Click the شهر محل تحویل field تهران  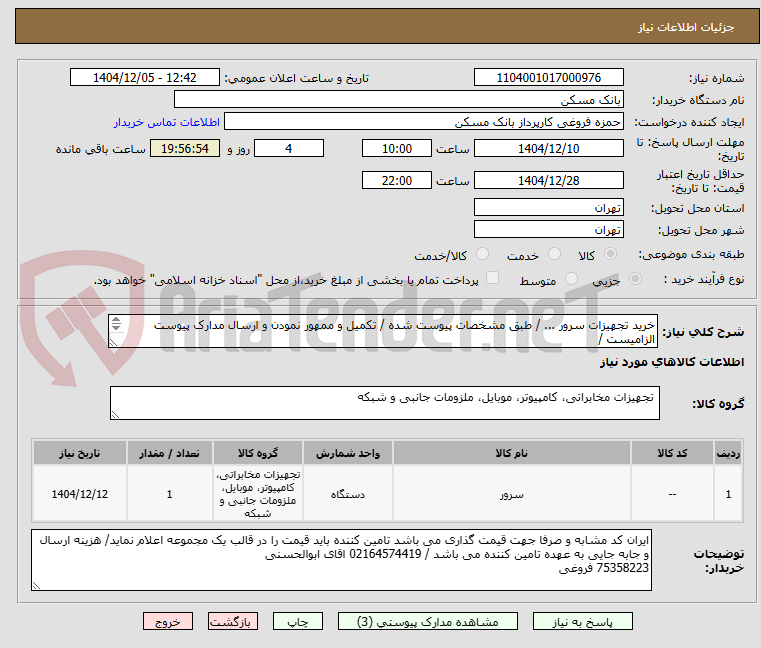tap(548, 230)
